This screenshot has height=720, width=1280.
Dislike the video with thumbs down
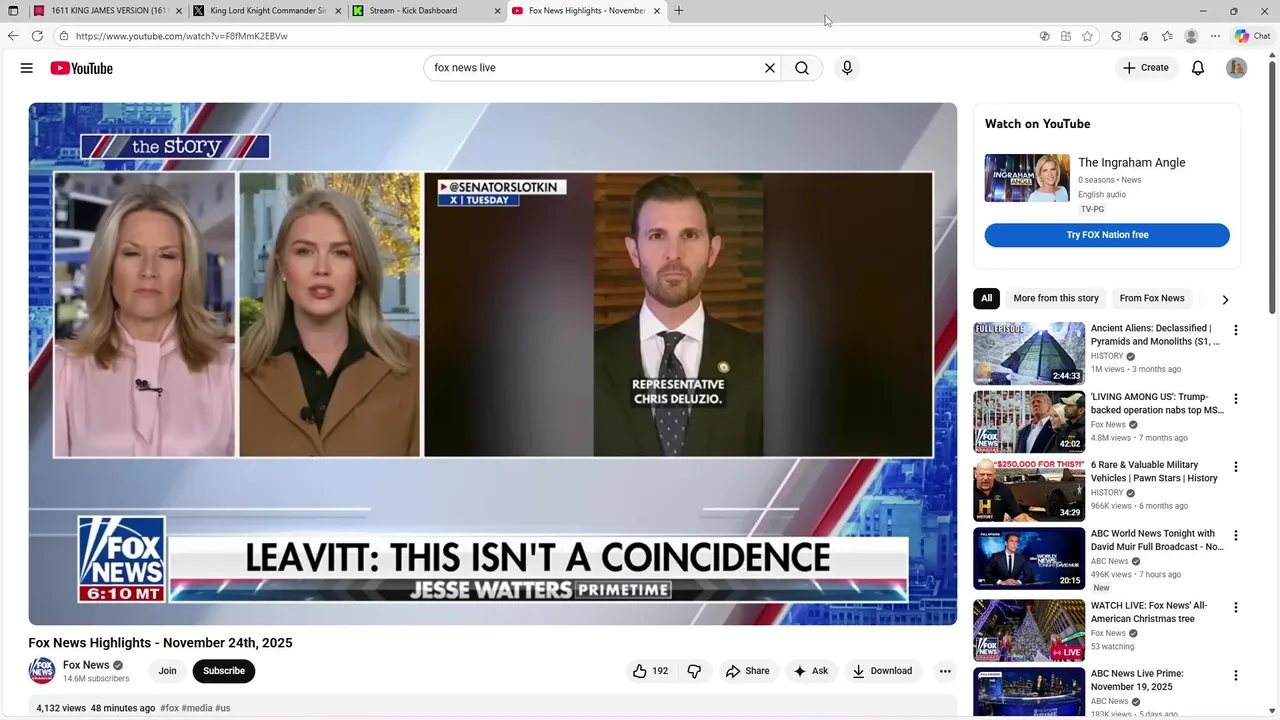point(694,671)
